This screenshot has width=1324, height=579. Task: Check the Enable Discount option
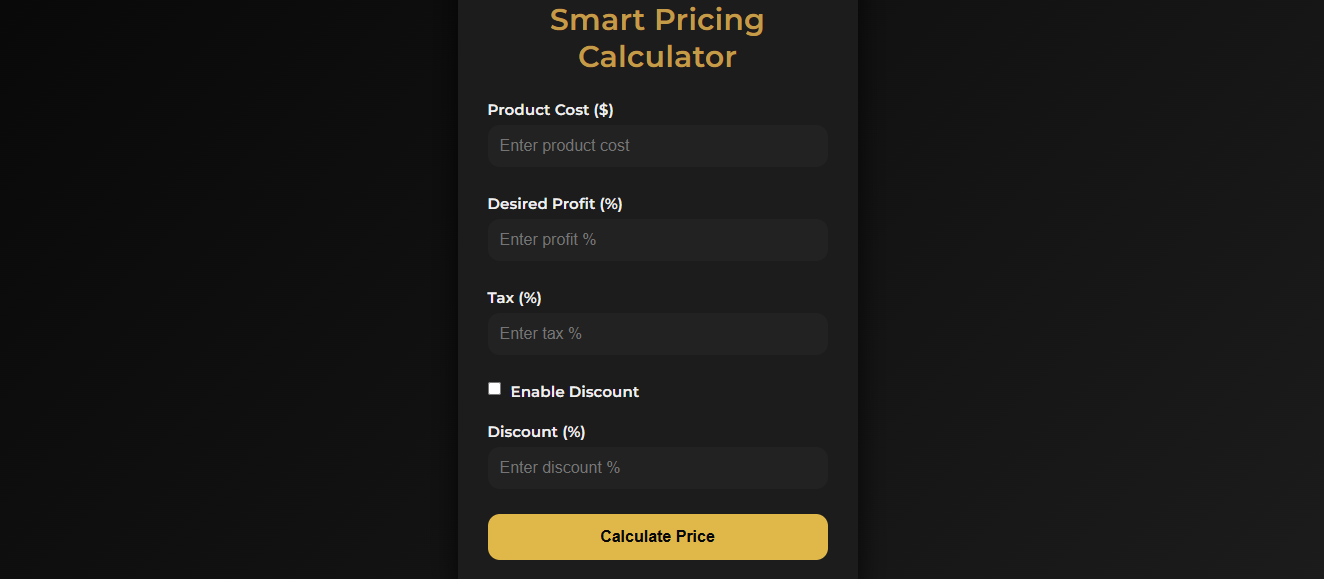pos(494,388)
